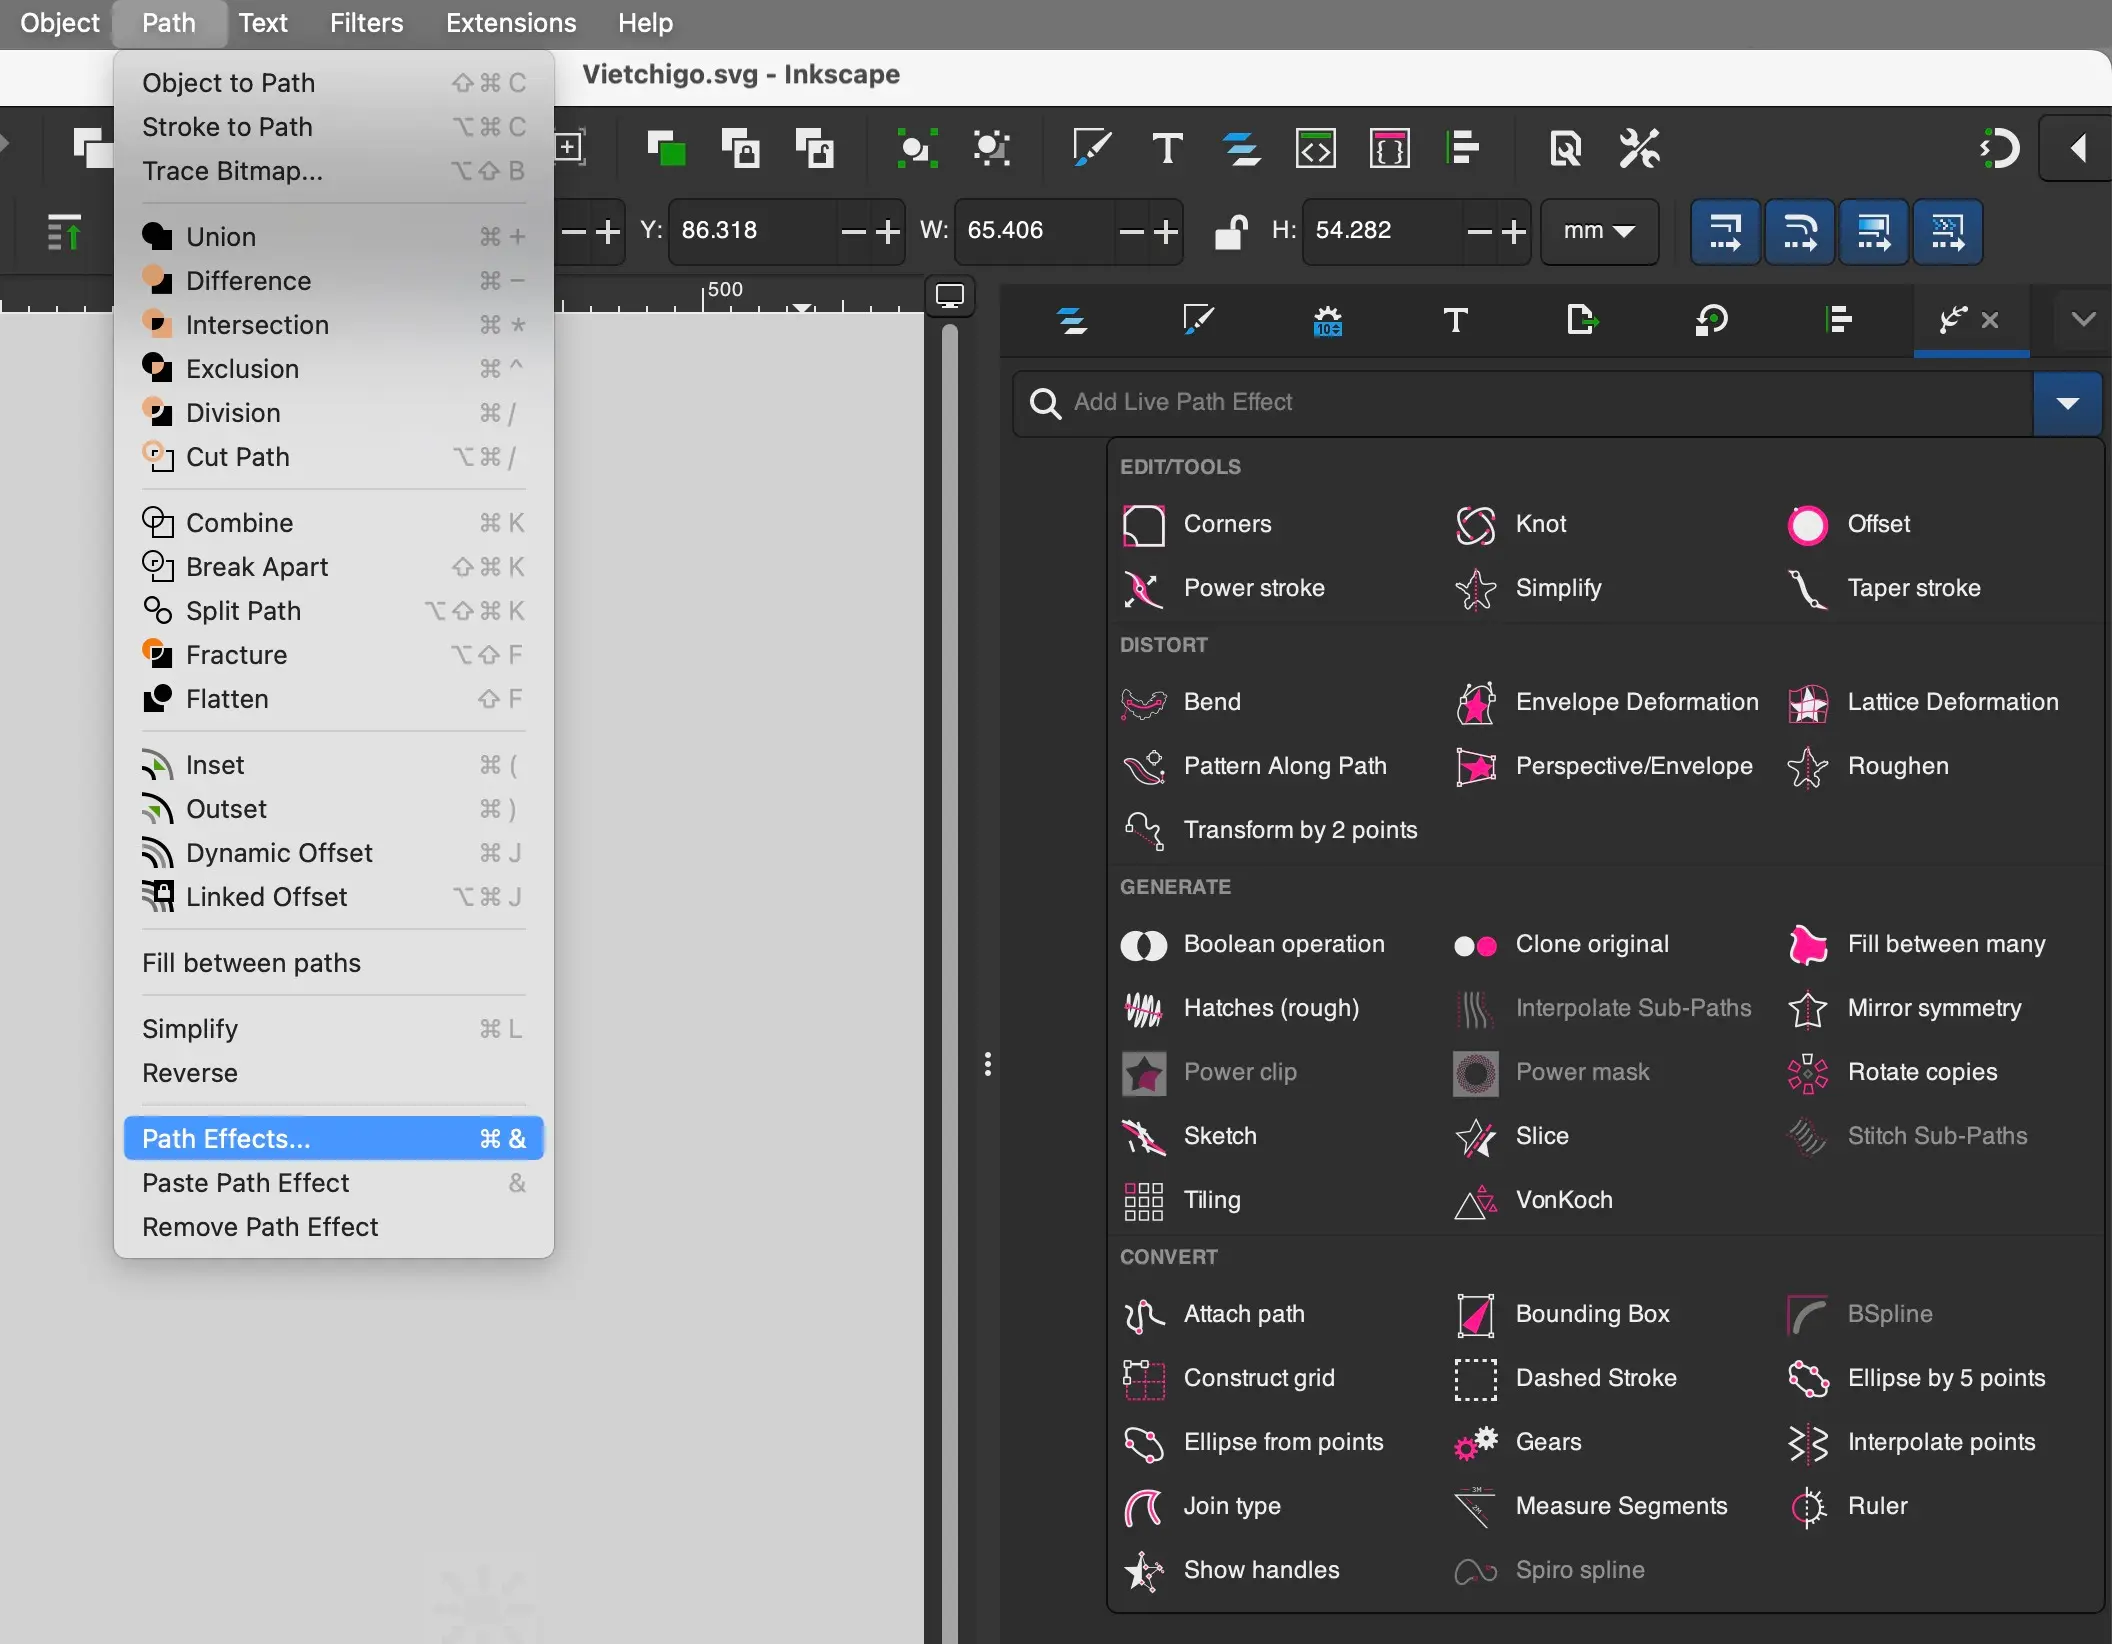Screen dimensions: 2112x1644
Task: Toggle scale stroke width button
Action: (1725, 231)
